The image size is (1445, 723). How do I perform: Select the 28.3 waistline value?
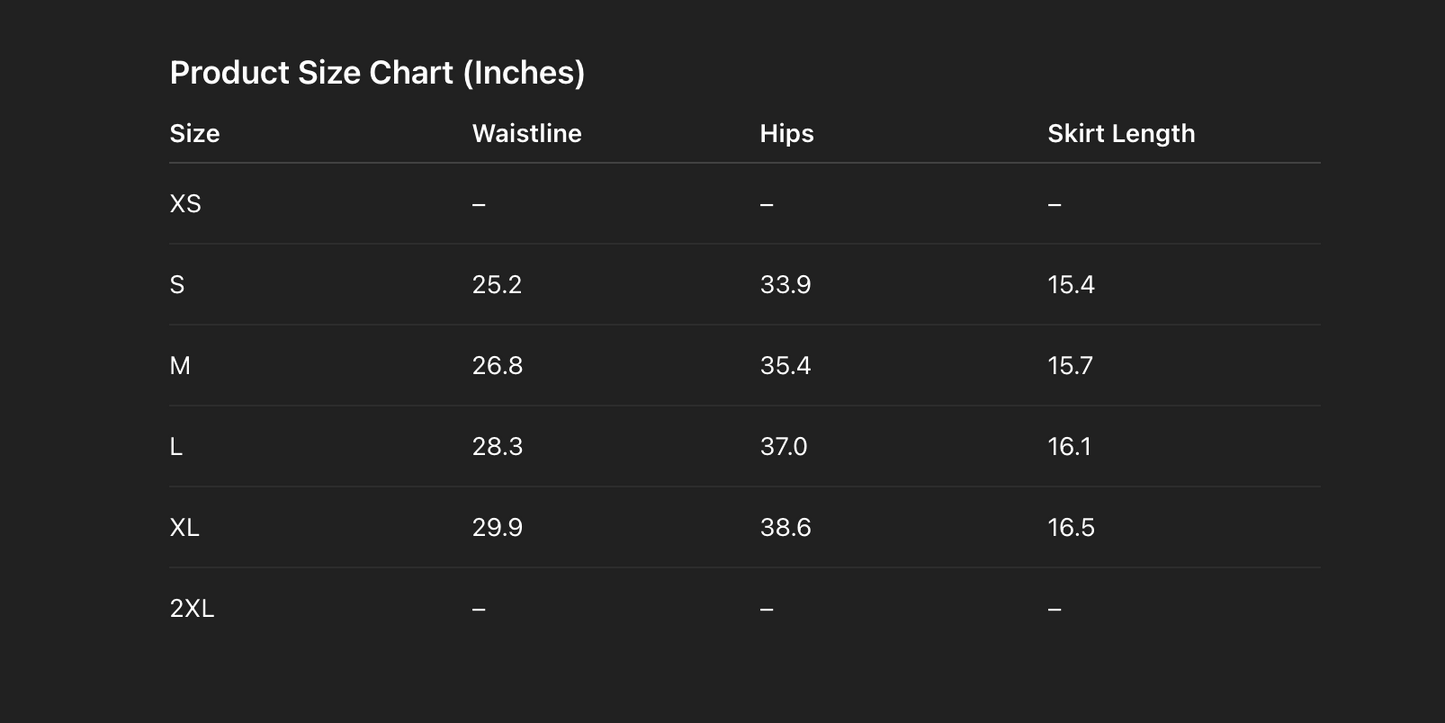[x=497, y=447]
